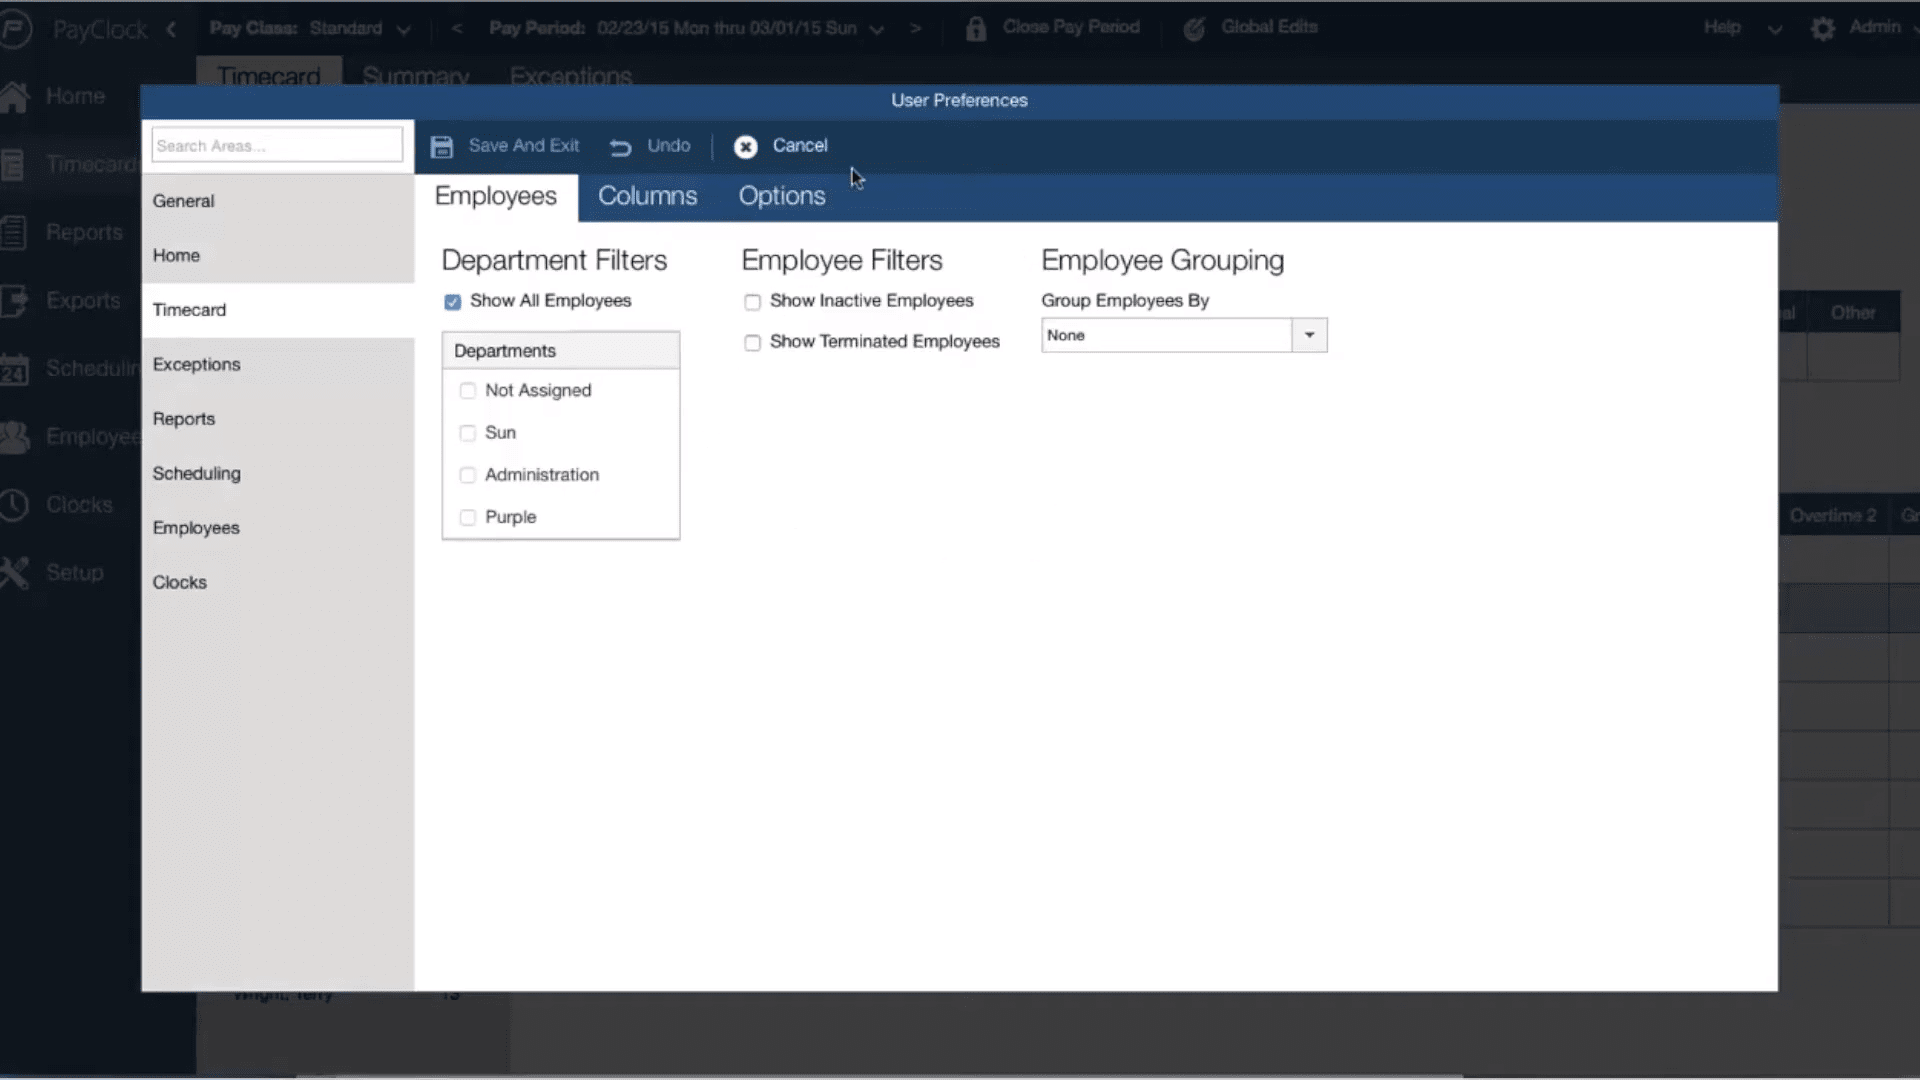Click the Search Areas input field

tap(277, 144)
